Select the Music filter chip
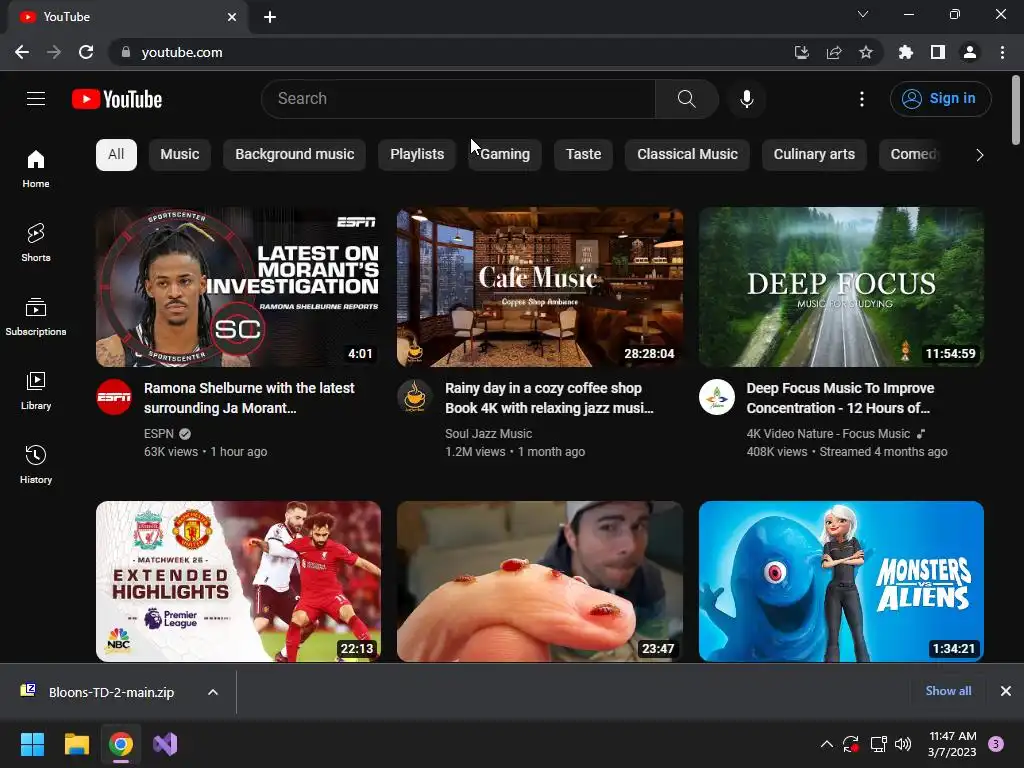Image resolution: width=1024 pixels, height=768 pixels. coord(180,154)
